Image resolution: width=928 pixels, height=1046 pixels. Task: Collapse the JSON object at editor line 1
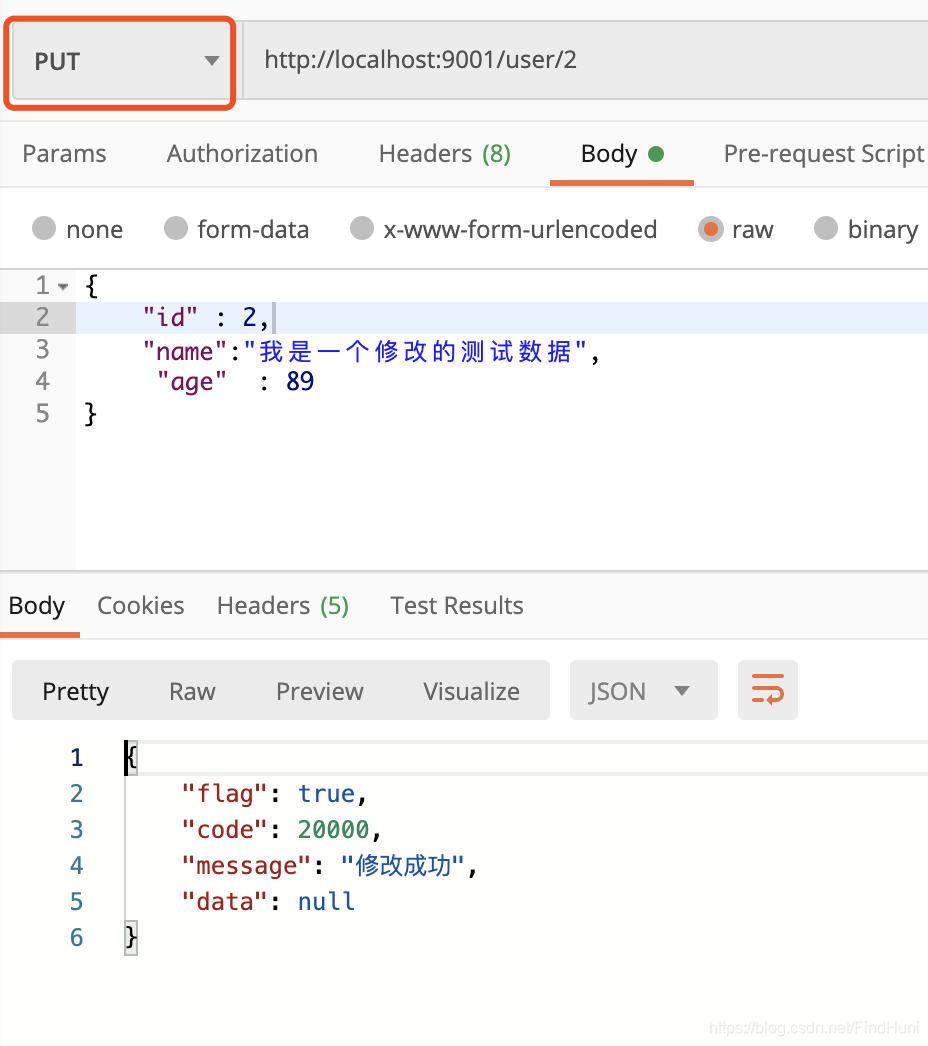pyautogui.click(x=63, y=287)
